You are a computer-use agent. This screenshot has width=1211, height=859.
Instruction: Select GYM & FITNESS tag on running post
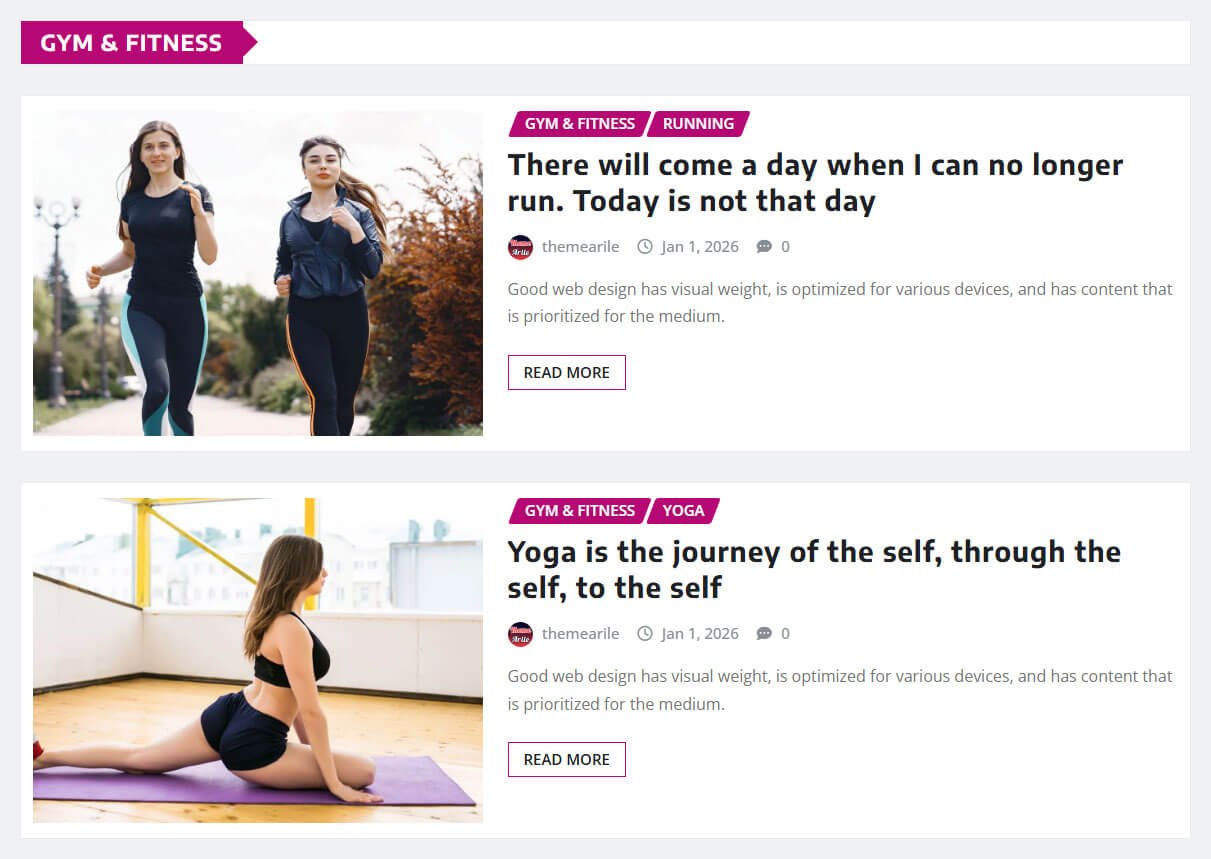click(580, 124)
